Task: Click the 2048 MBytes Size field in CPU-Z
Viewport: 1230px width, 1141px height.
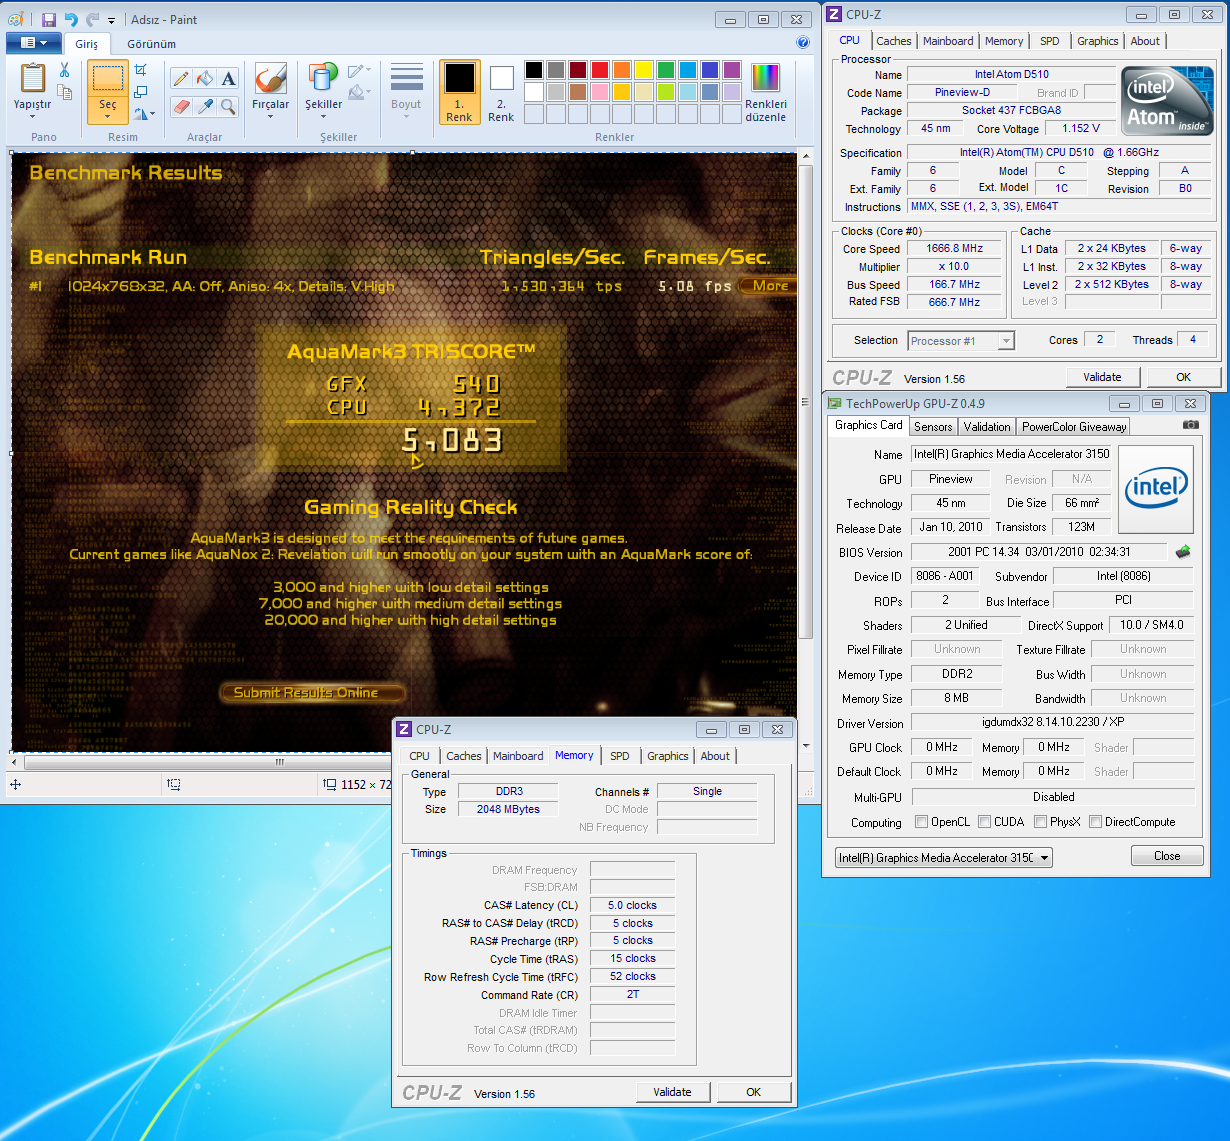Action: point(508,809)
